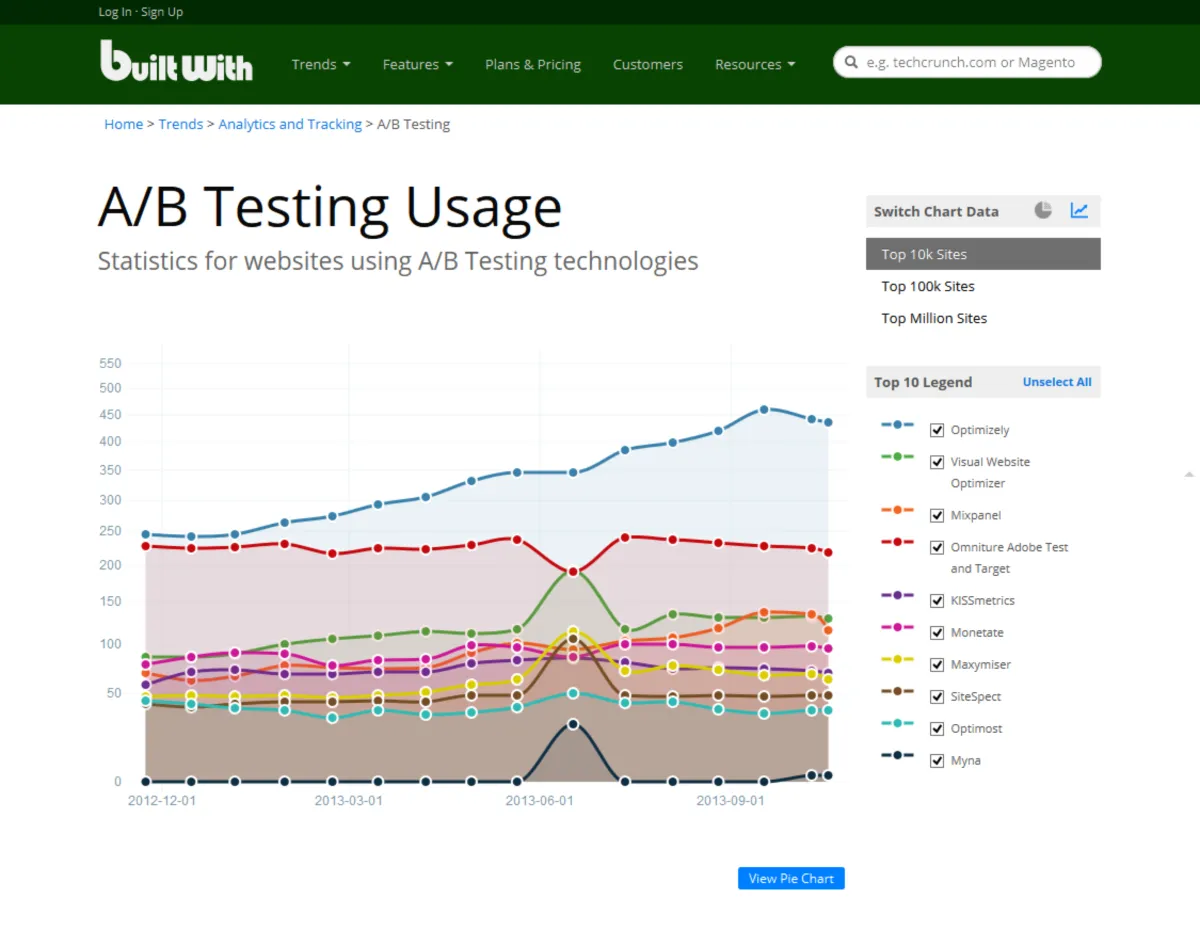Click the search magnifier icon

click(851, 62)
